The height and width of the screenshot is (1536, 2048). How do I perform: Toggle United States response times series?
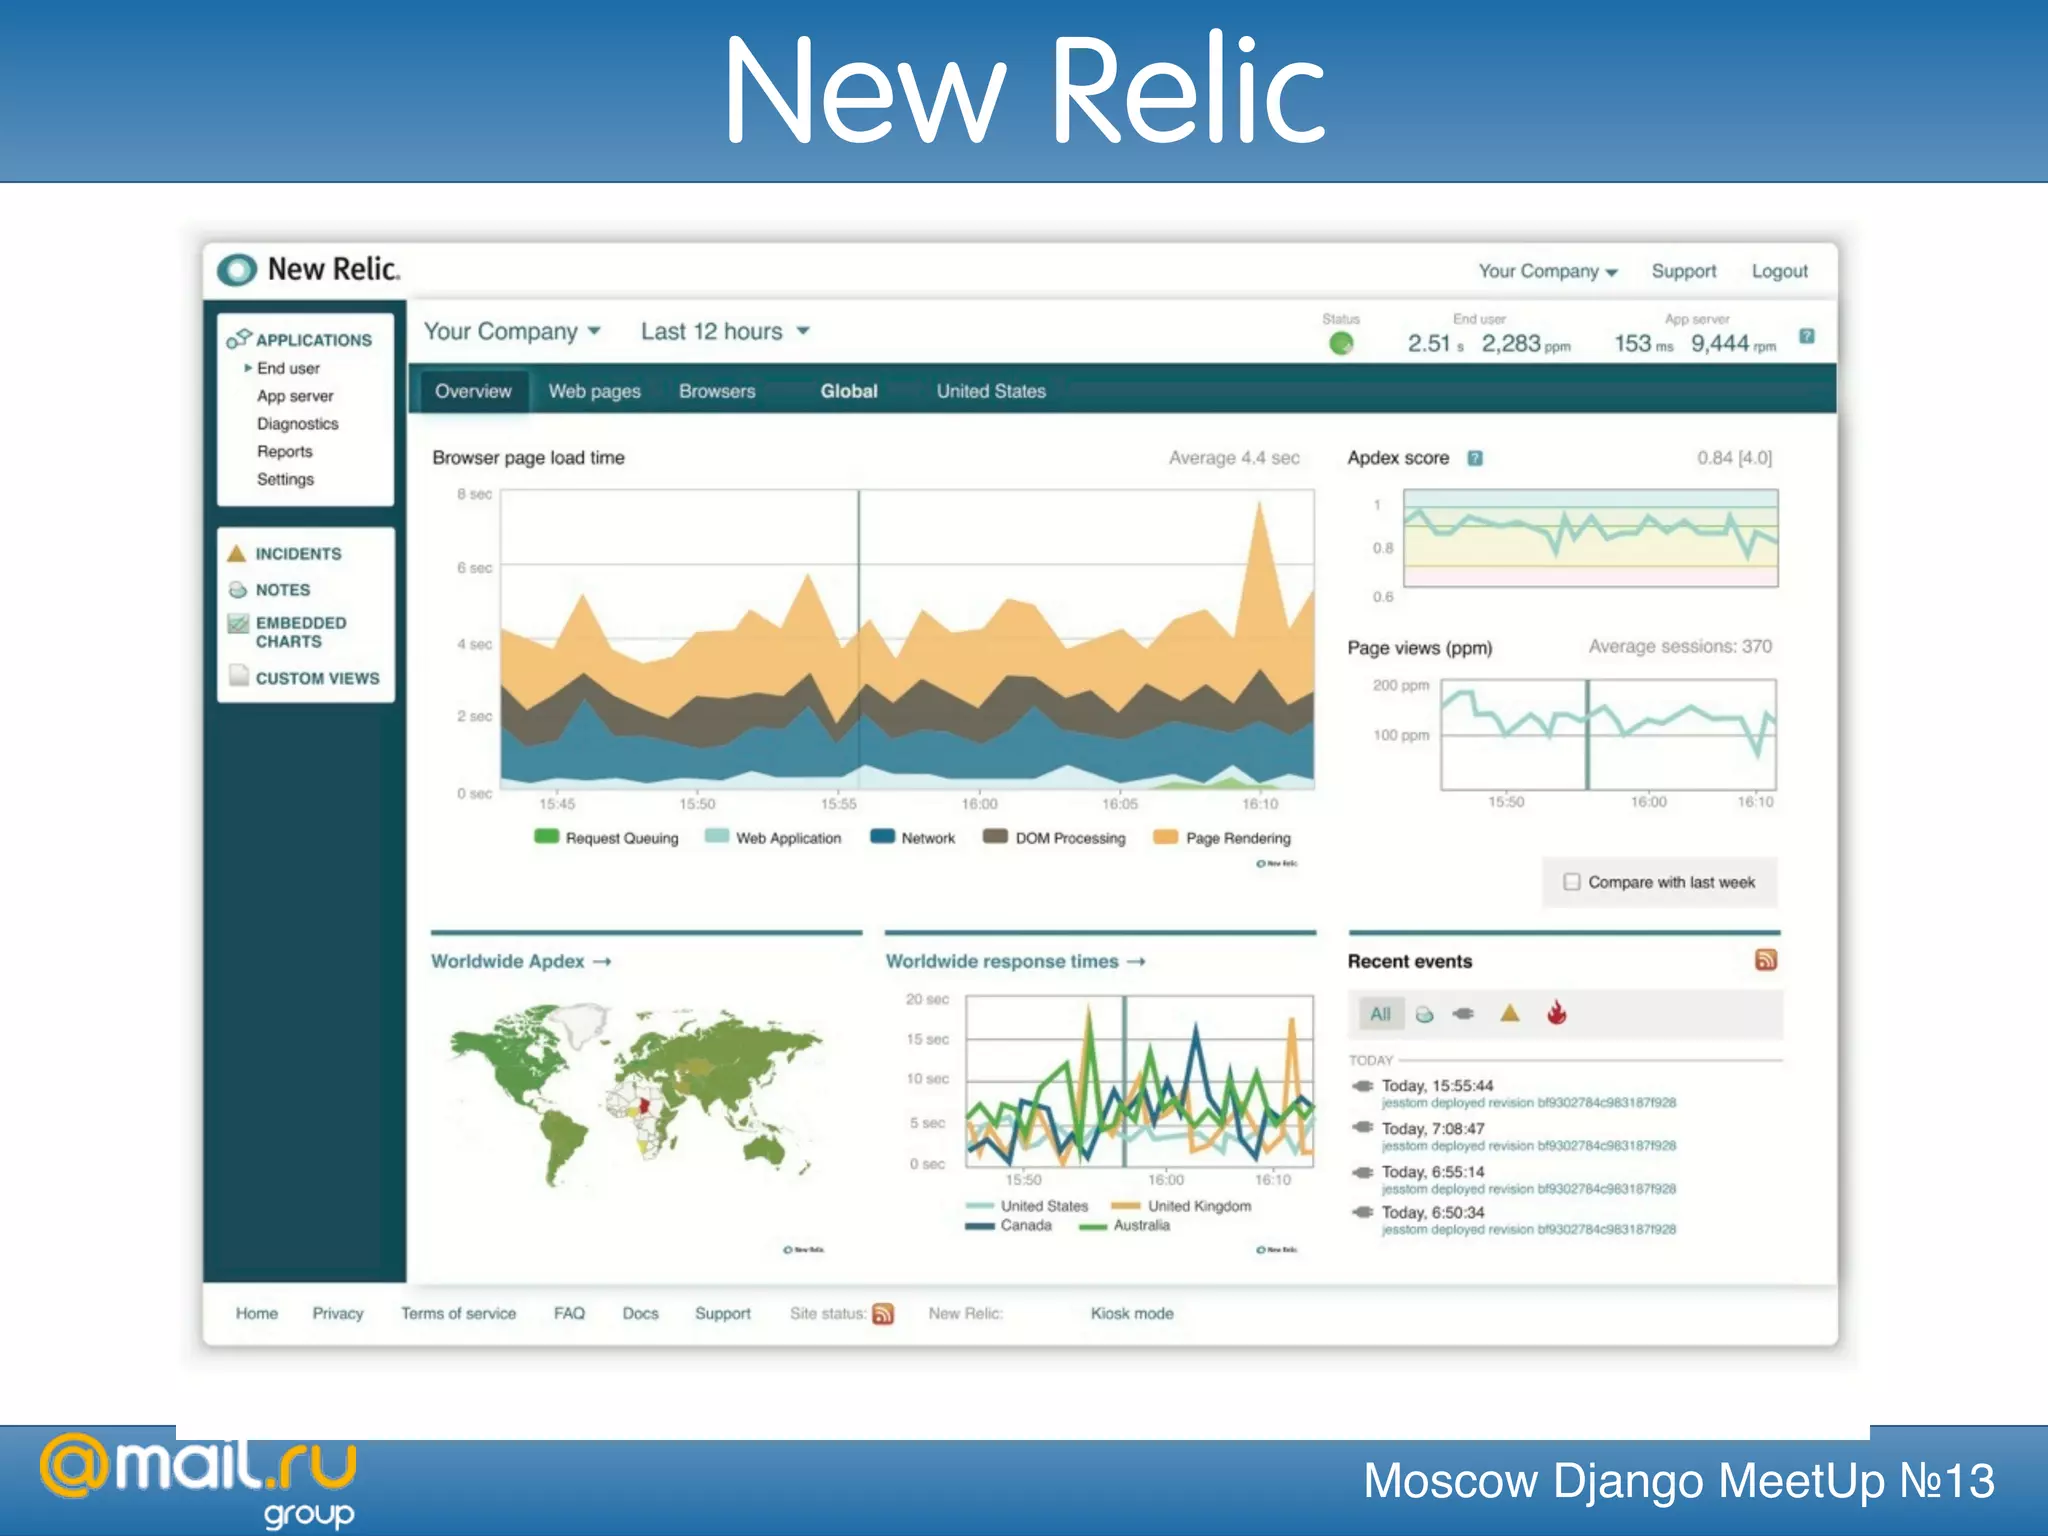coord(1027,1206)
